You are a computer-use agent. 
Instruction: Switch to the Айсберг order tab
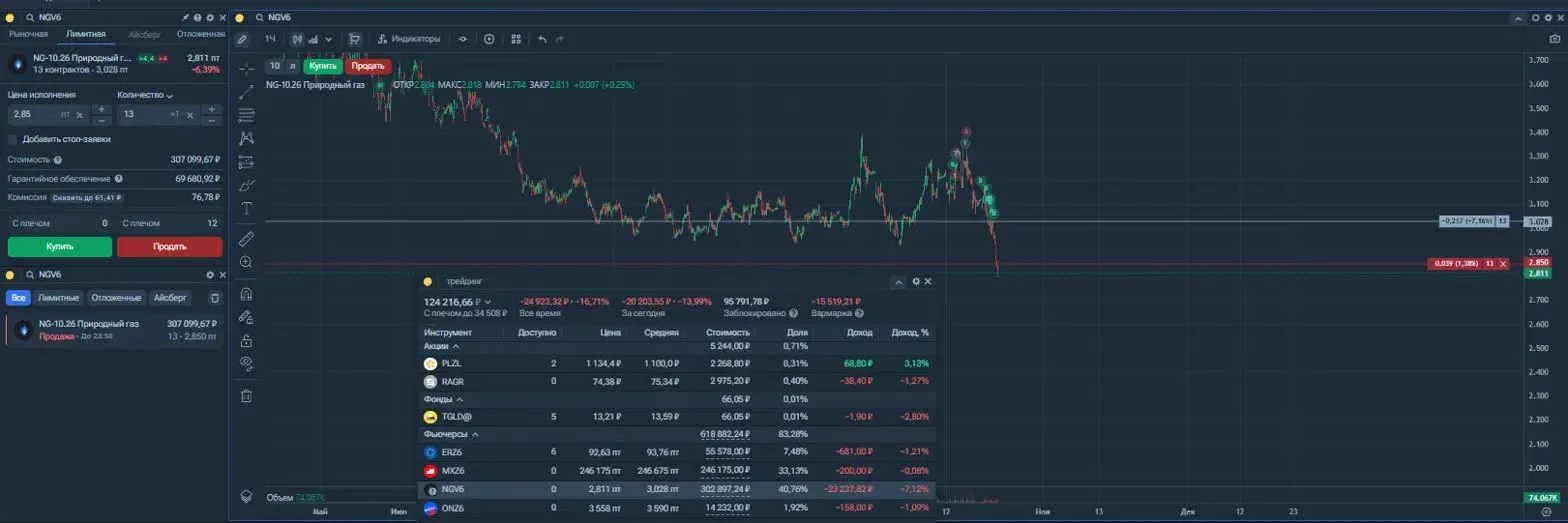tap(144, 34)
